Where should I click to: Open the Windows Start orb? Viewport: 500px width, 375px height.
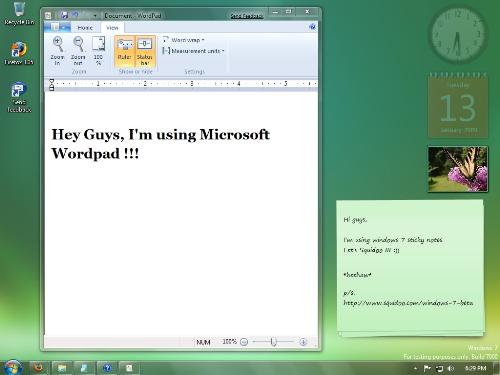point(12,368)
